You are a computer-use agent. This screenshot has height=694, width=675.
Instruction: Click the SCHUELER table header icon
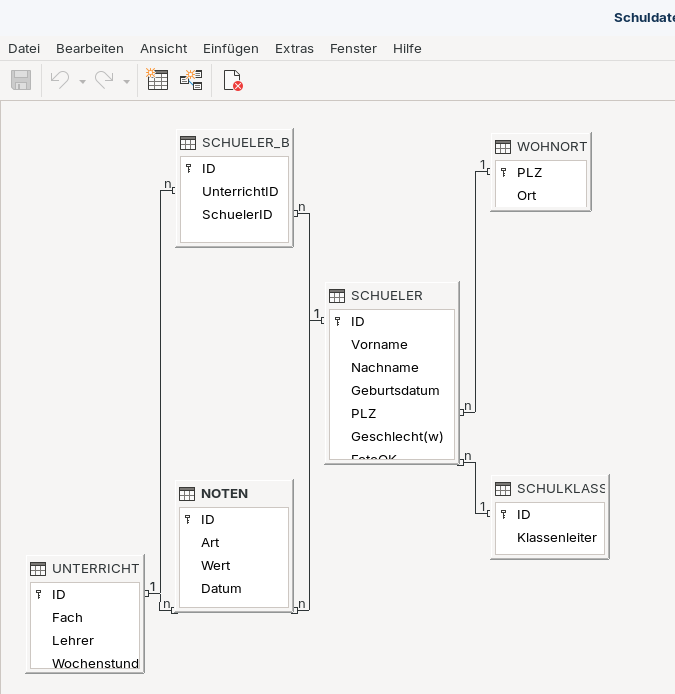pos(337,295)
